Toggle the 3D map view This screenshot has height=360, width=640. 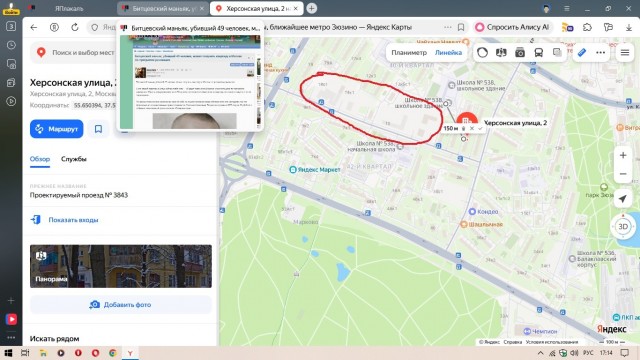623,227
